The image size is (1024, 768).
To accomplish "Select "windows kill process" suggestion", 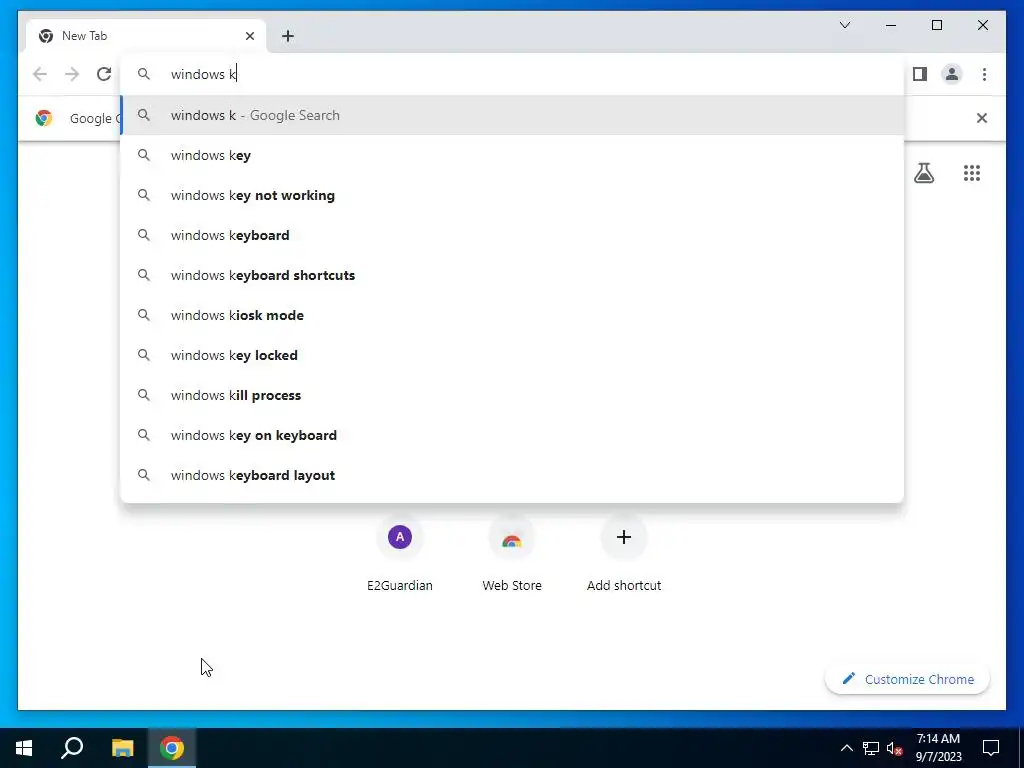I will (x=512, y=395).
